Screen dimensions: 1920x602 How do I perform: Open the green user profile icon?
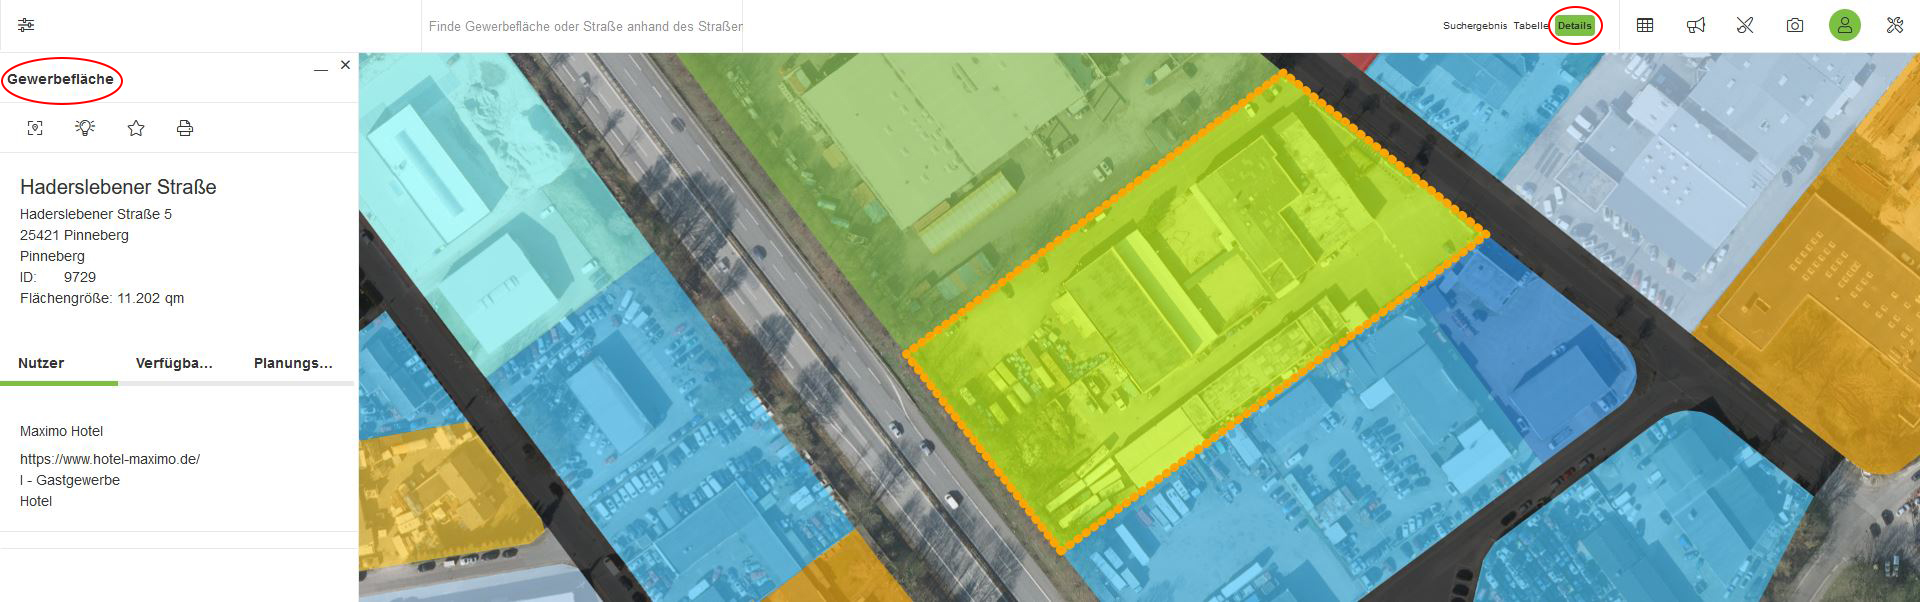1845,25
